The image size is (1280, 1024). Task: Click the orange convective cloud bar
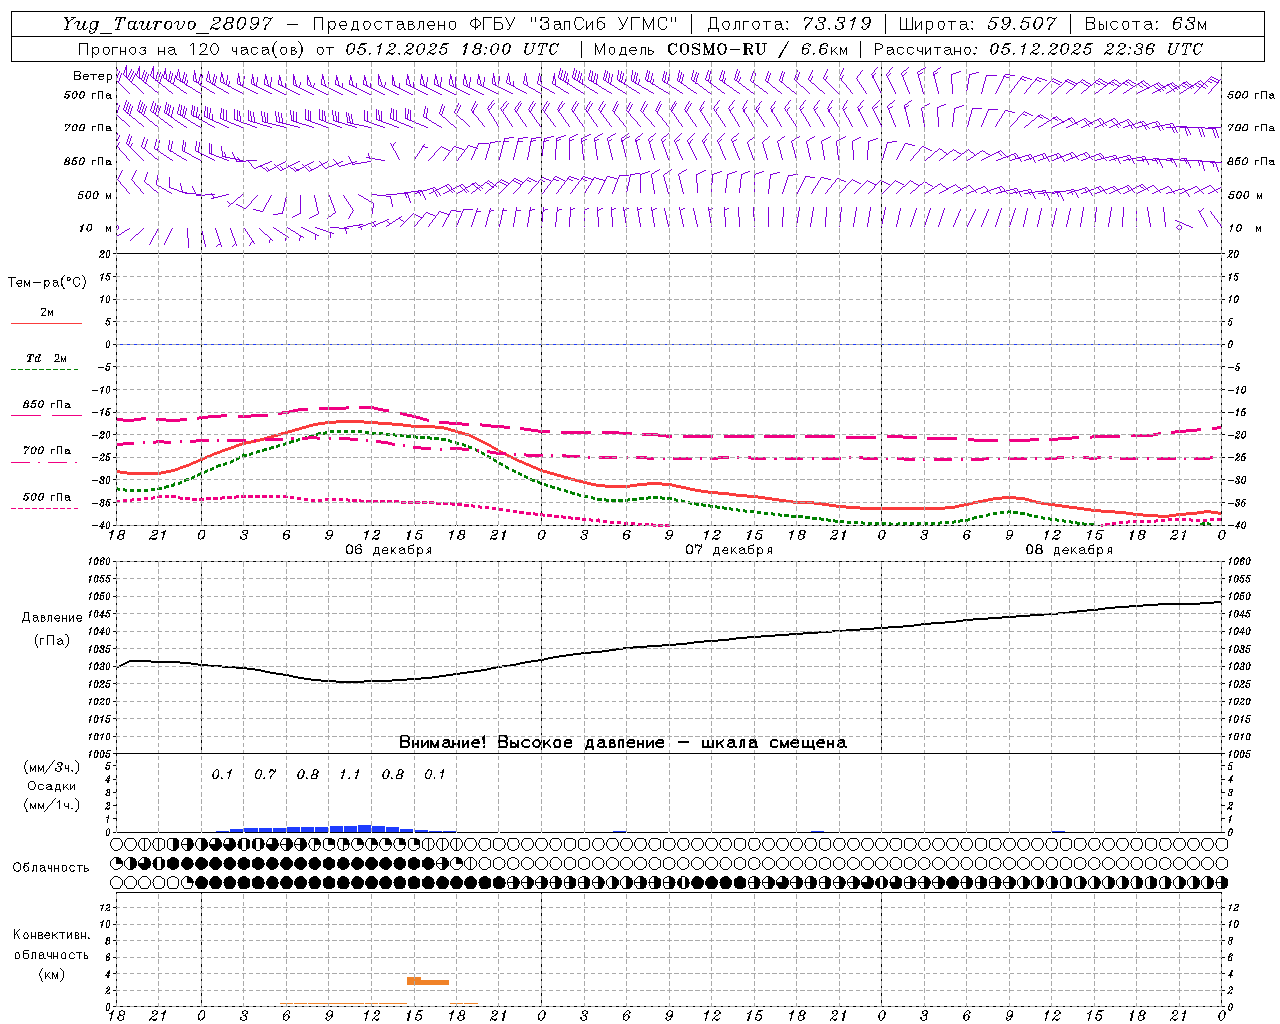(428, 981)
